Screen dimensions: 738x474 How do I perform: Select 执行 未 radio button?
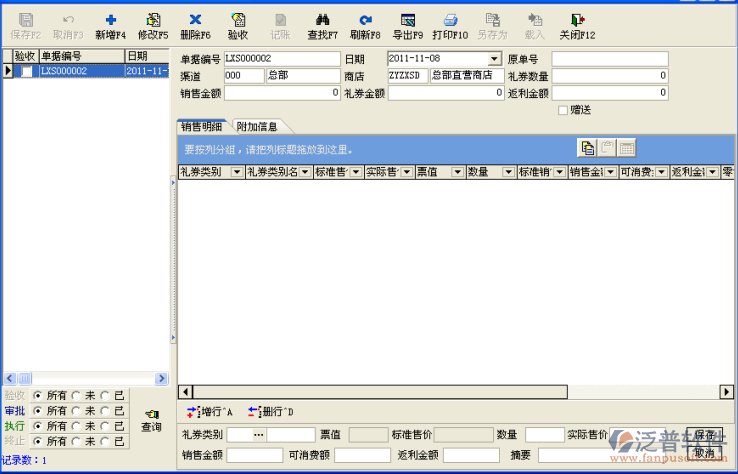[76, 426]
